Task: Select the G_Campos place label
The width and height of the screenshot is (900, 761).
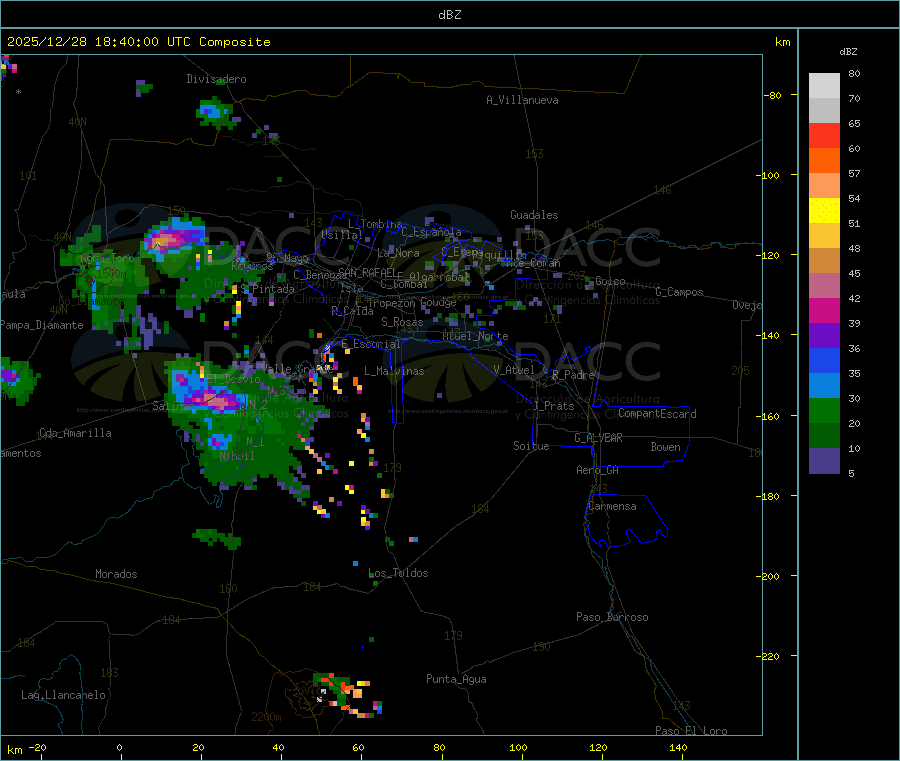Action: [x=679, y=292]
